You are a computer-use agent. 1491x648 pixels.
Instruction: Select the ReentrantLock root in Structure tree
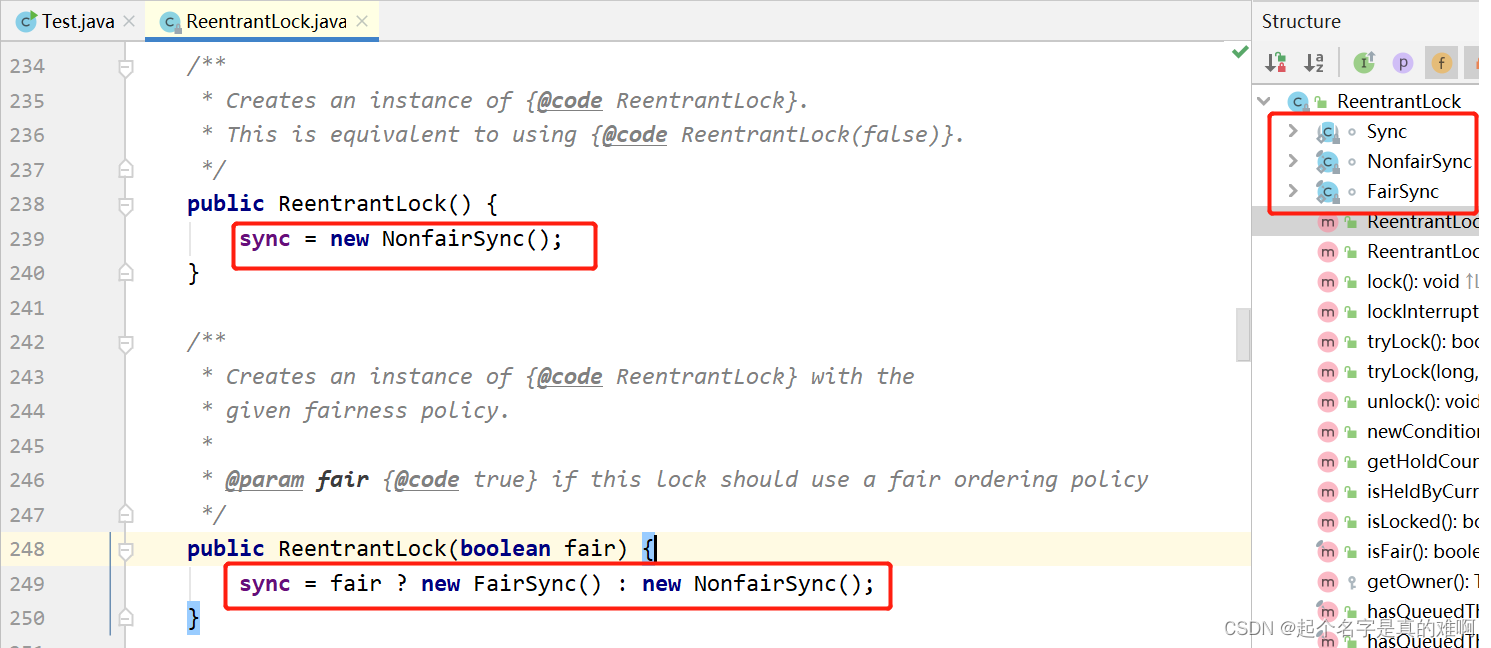coord(1399,101)
